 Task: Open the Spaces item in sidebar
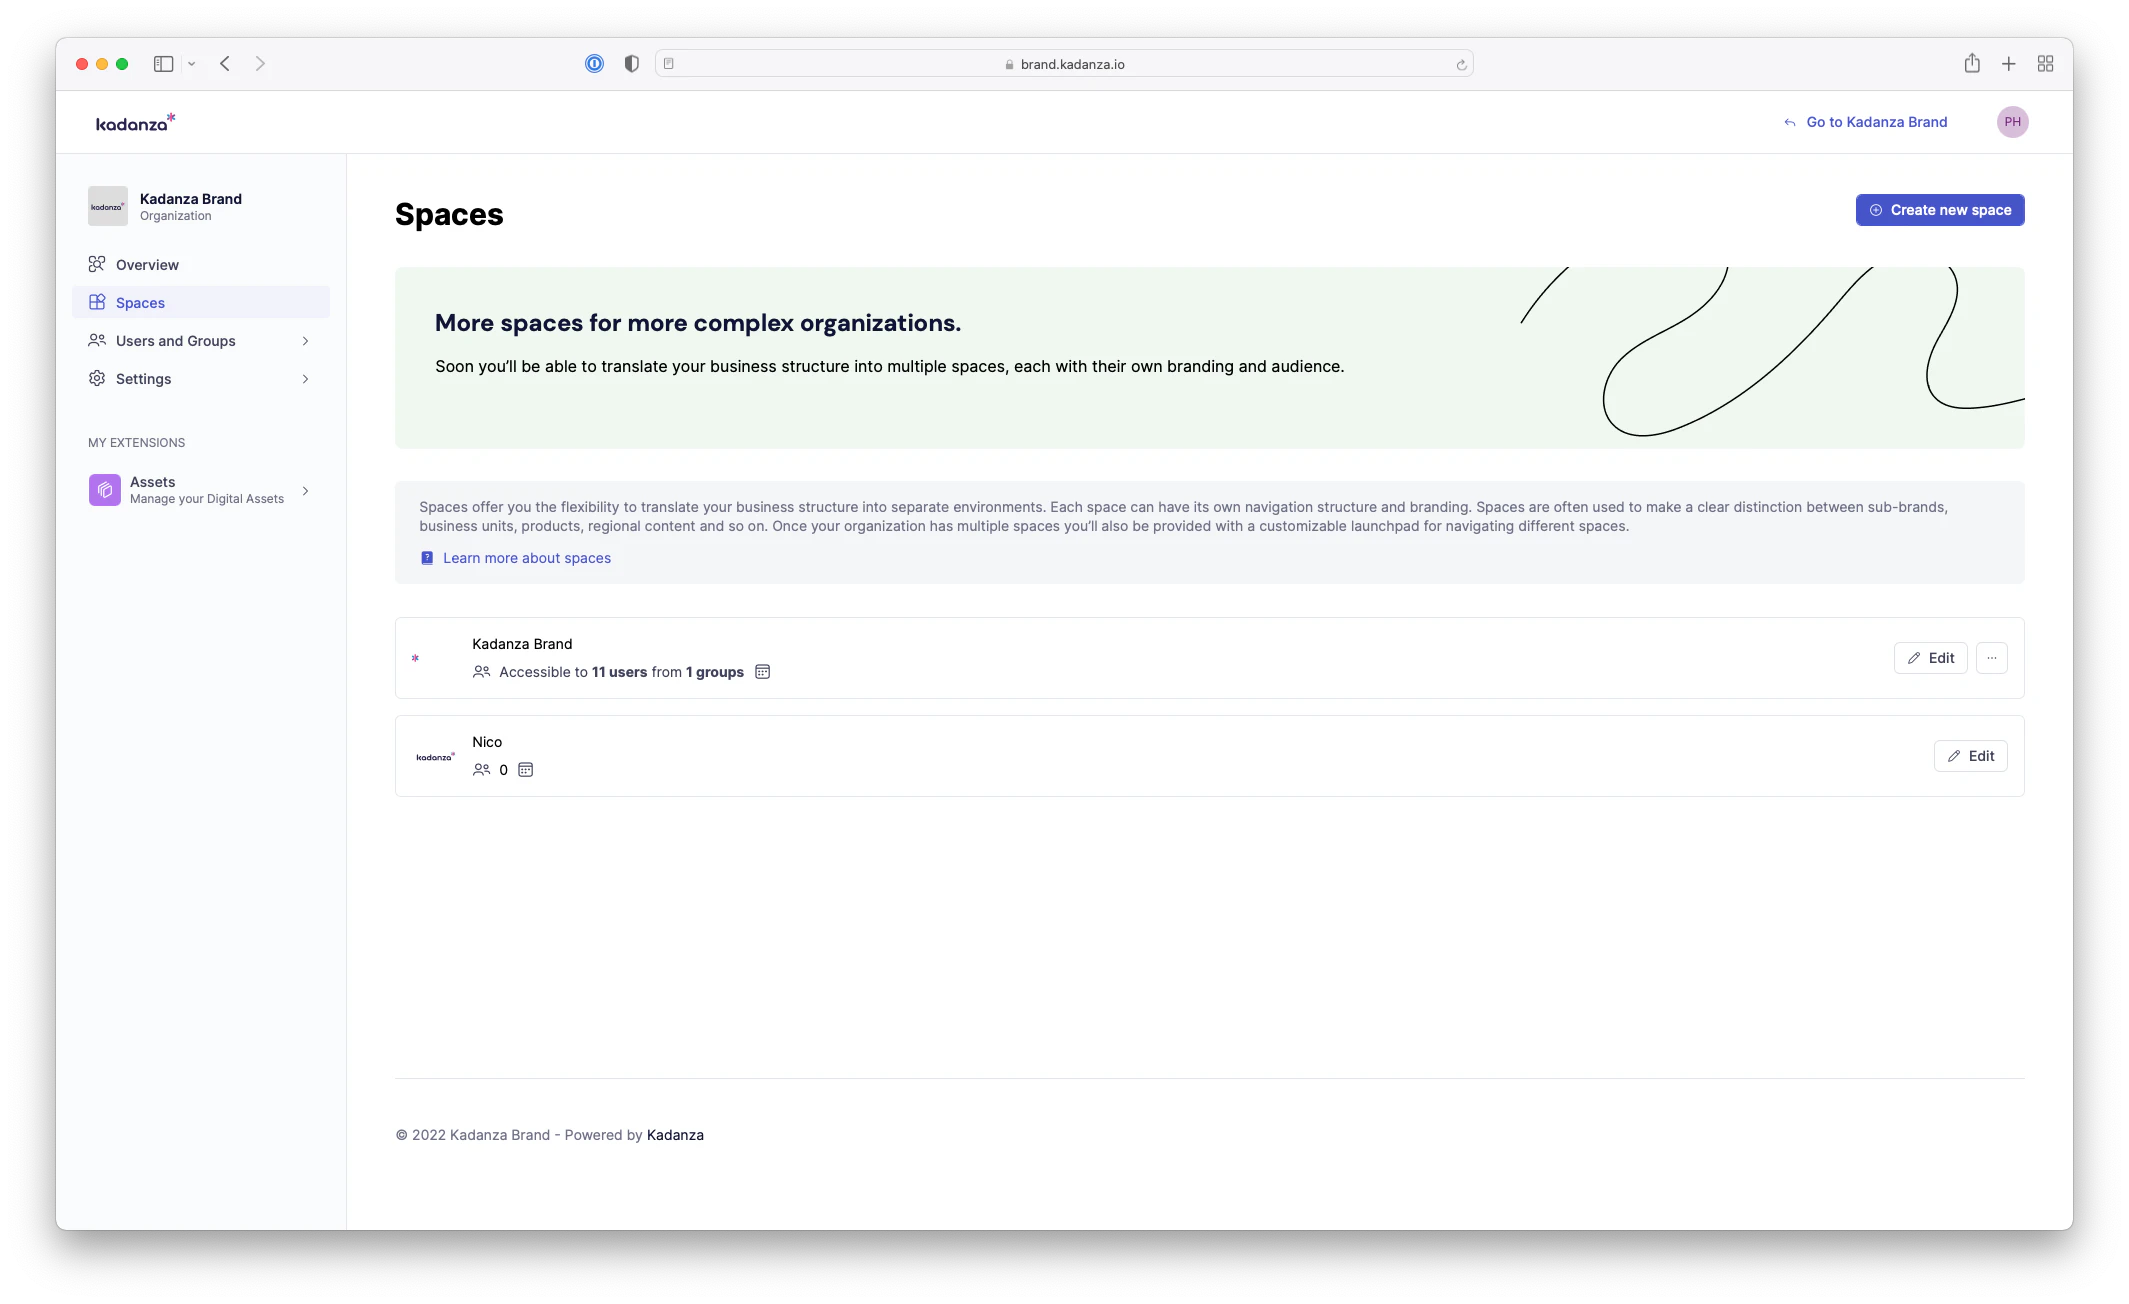[x=140, y=302]
